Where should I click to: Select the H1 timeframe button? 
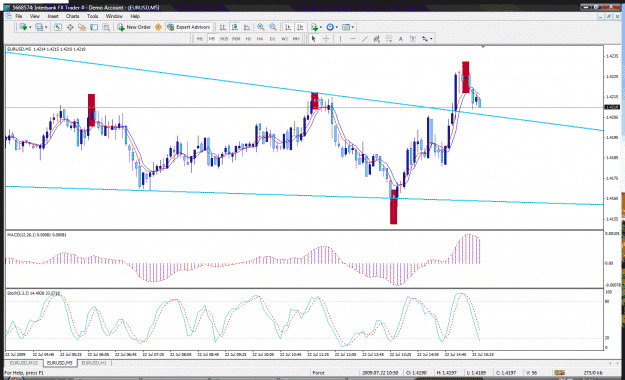pyautogui.click(x=248, y=39)
